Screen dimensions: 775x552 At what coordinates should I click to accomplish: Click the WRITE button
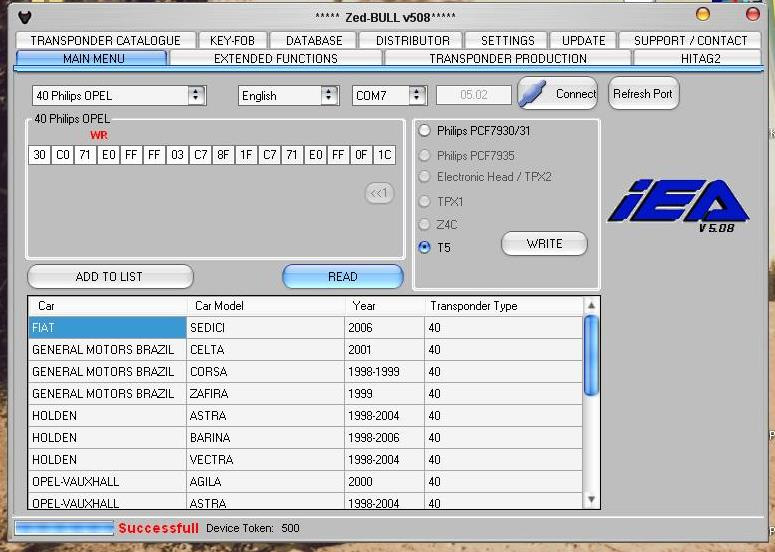pyautogui.click(x=544, y=244)
